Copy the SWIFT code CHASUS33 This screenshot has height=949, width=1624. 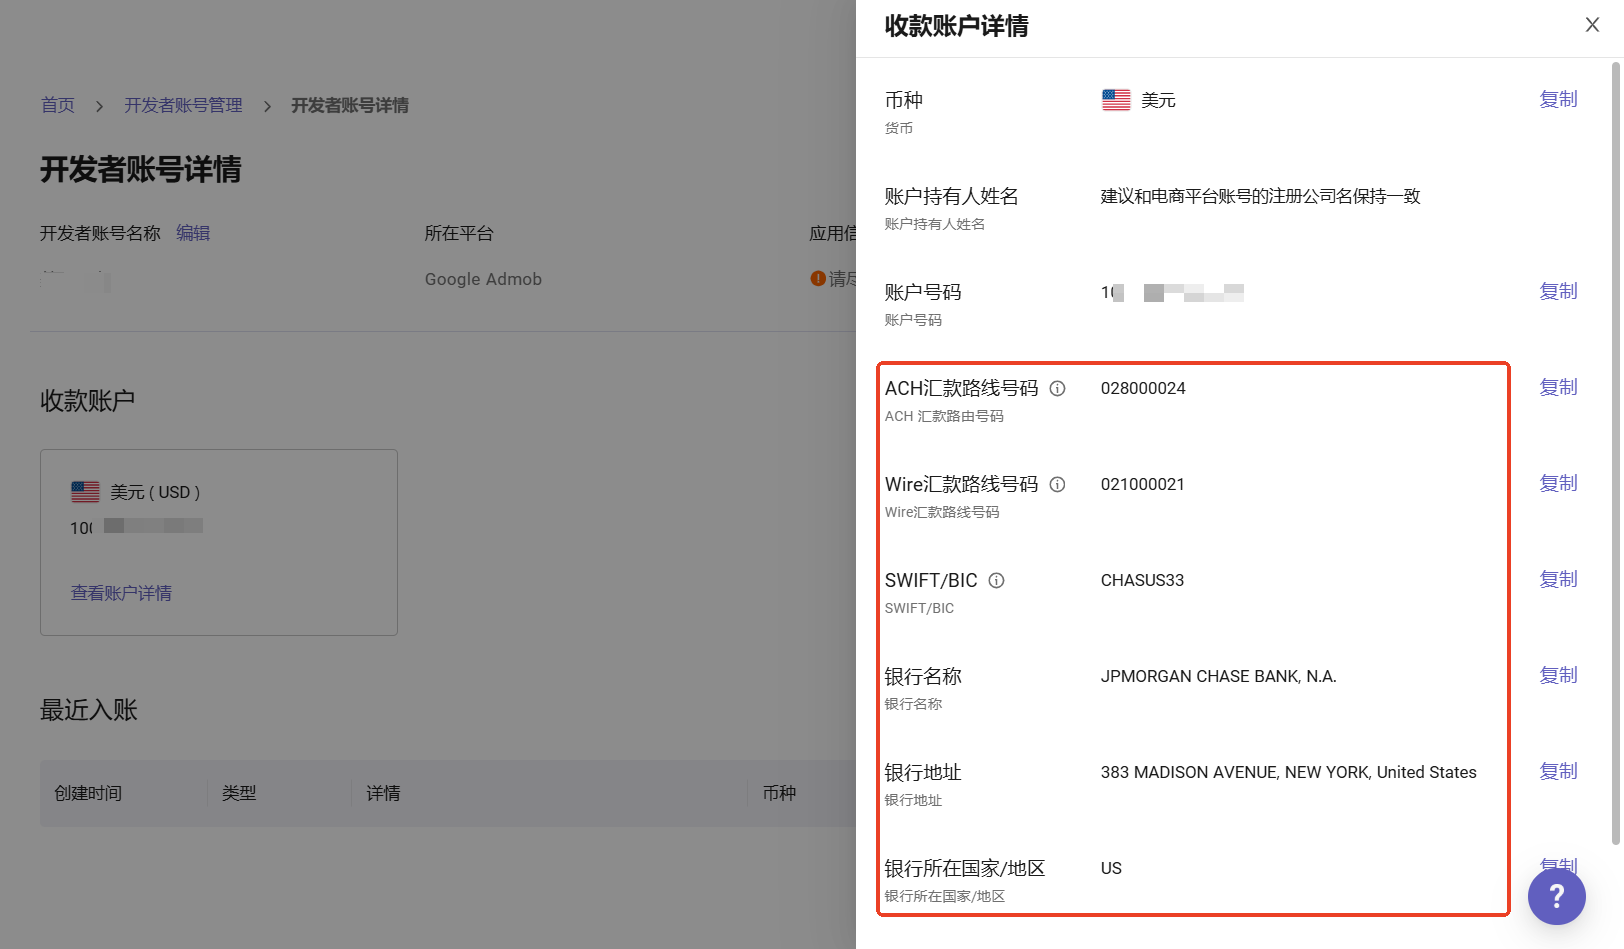[x=1558, y=579]
